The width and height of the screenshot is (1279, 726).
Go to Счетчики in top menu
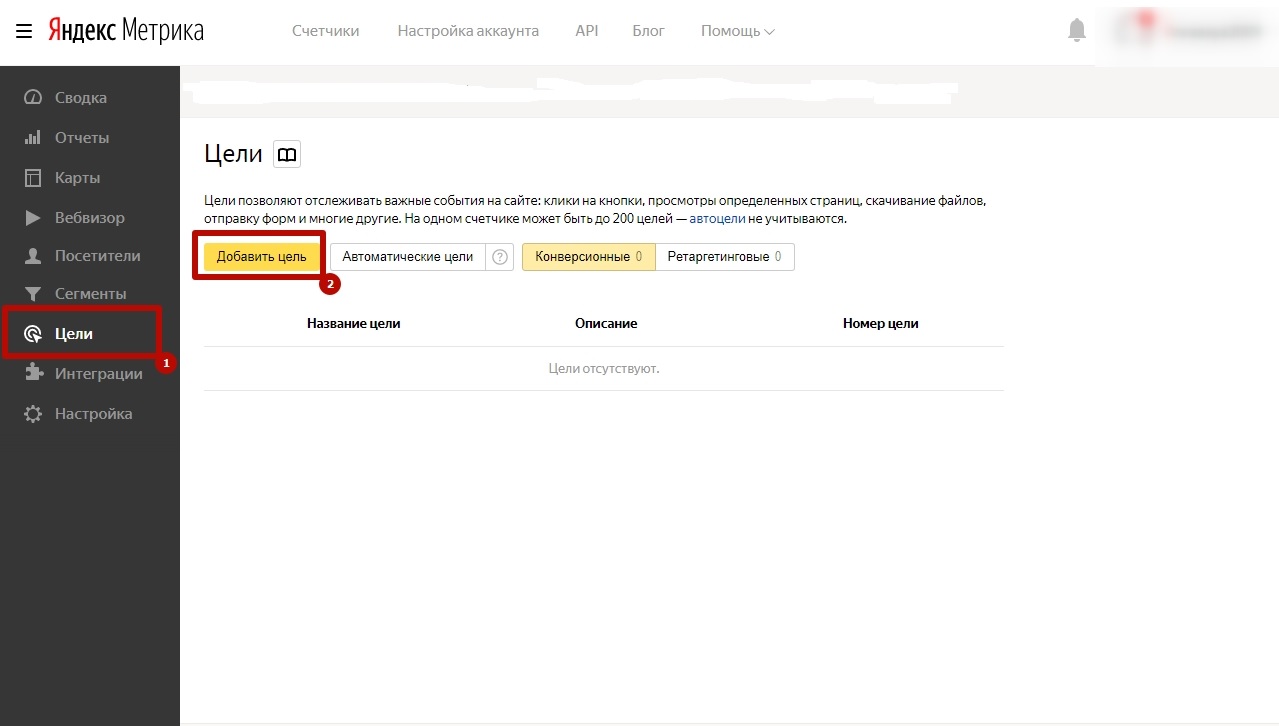(x=325, y=31)
